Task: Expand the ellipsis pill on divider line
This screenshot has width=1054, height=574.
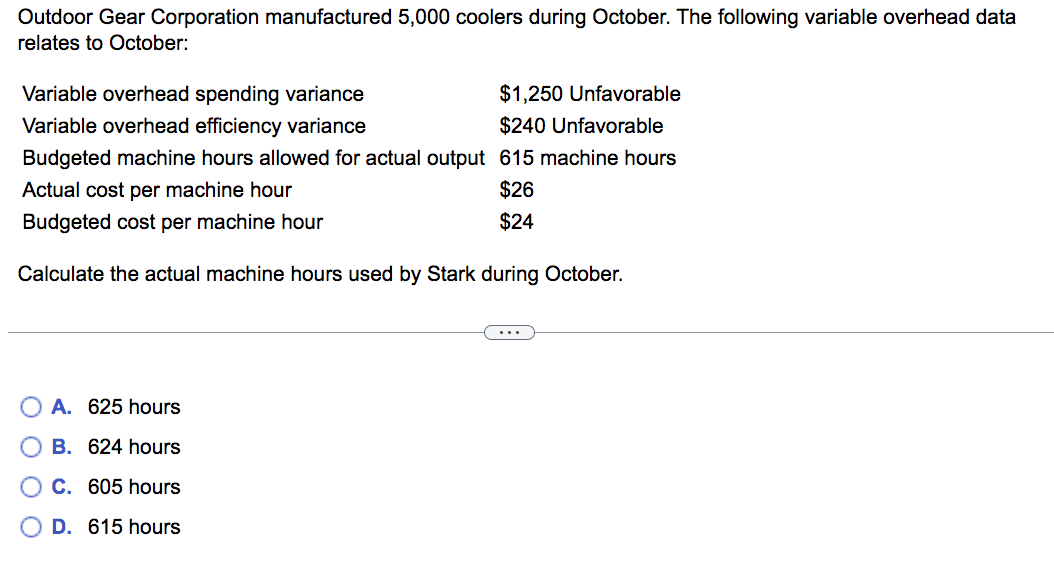Action: (x=510, y=333)
